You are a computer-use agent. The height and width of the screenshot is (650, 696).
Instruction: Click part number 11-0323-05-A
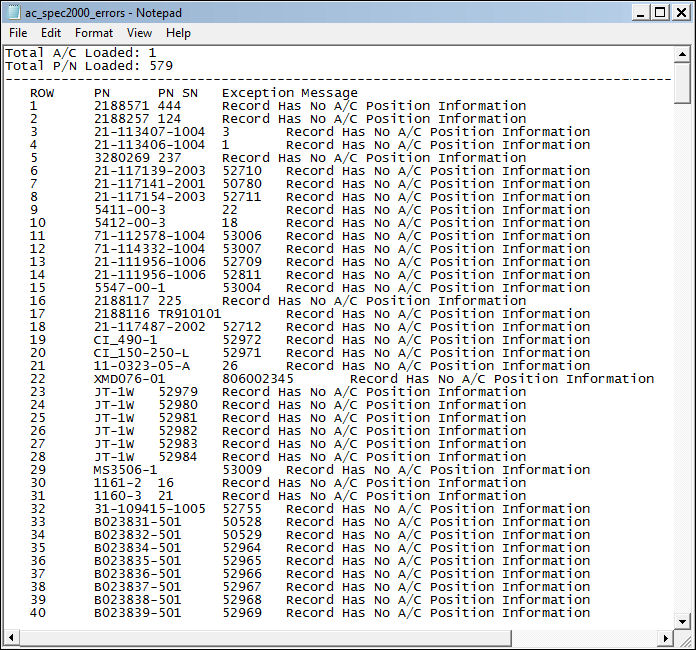tap(142, 365)
